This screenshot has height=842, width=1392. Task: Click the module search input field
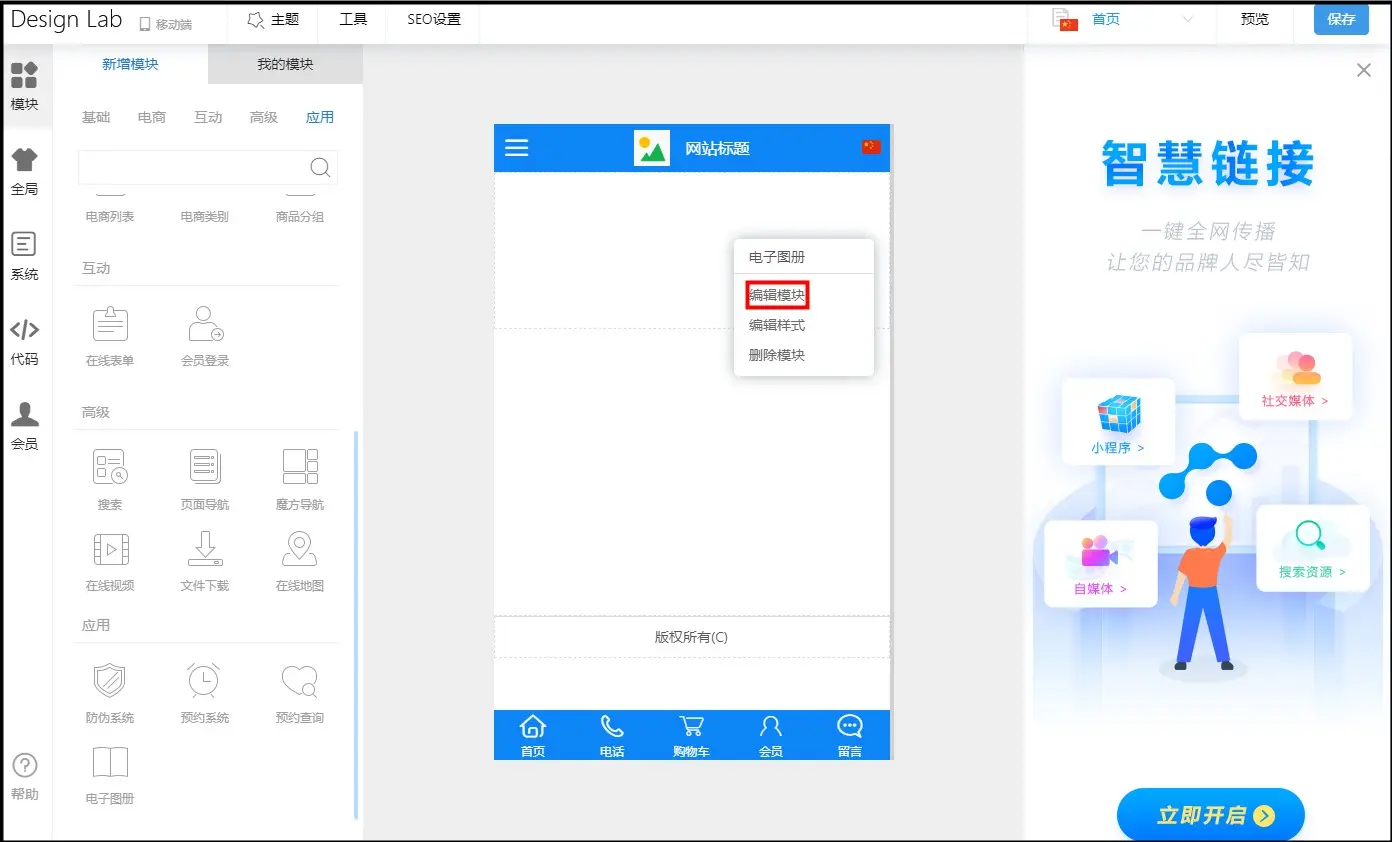[x=195, y=167]
